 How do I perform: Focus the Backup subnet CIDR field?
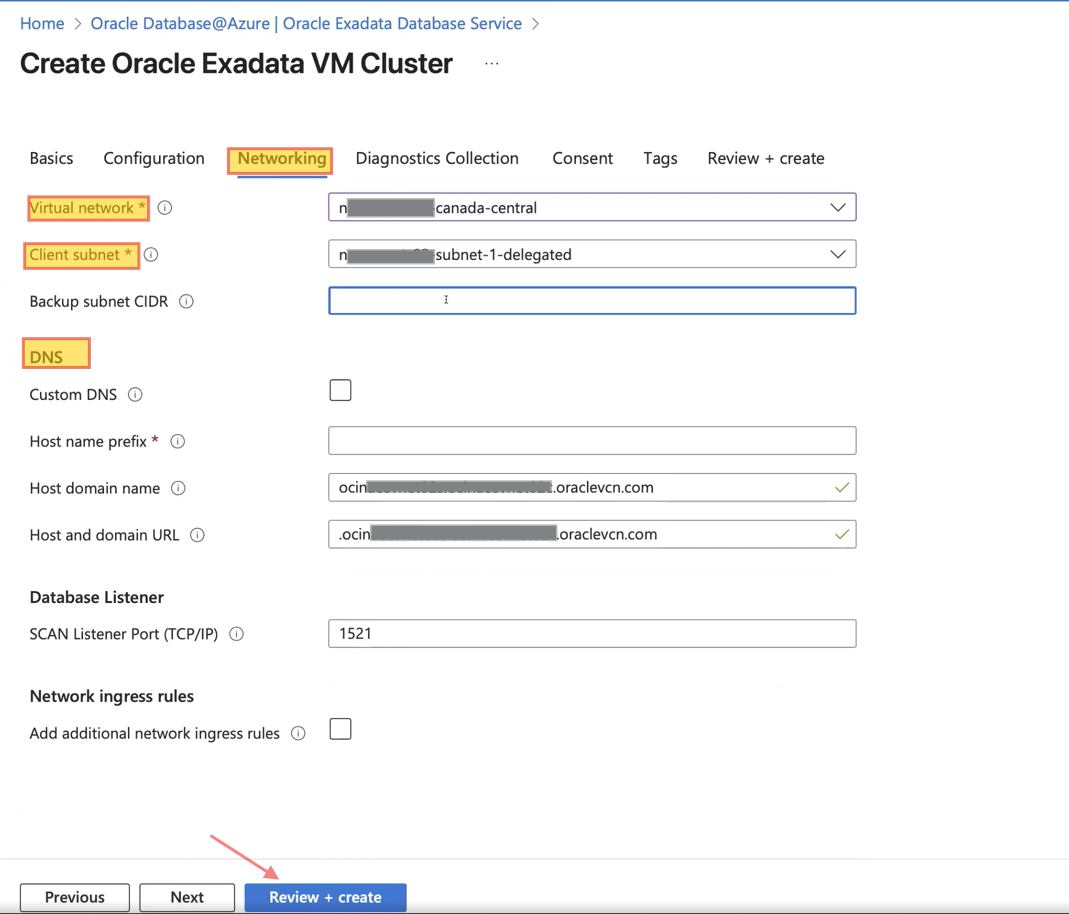click(x=592, y=301)
